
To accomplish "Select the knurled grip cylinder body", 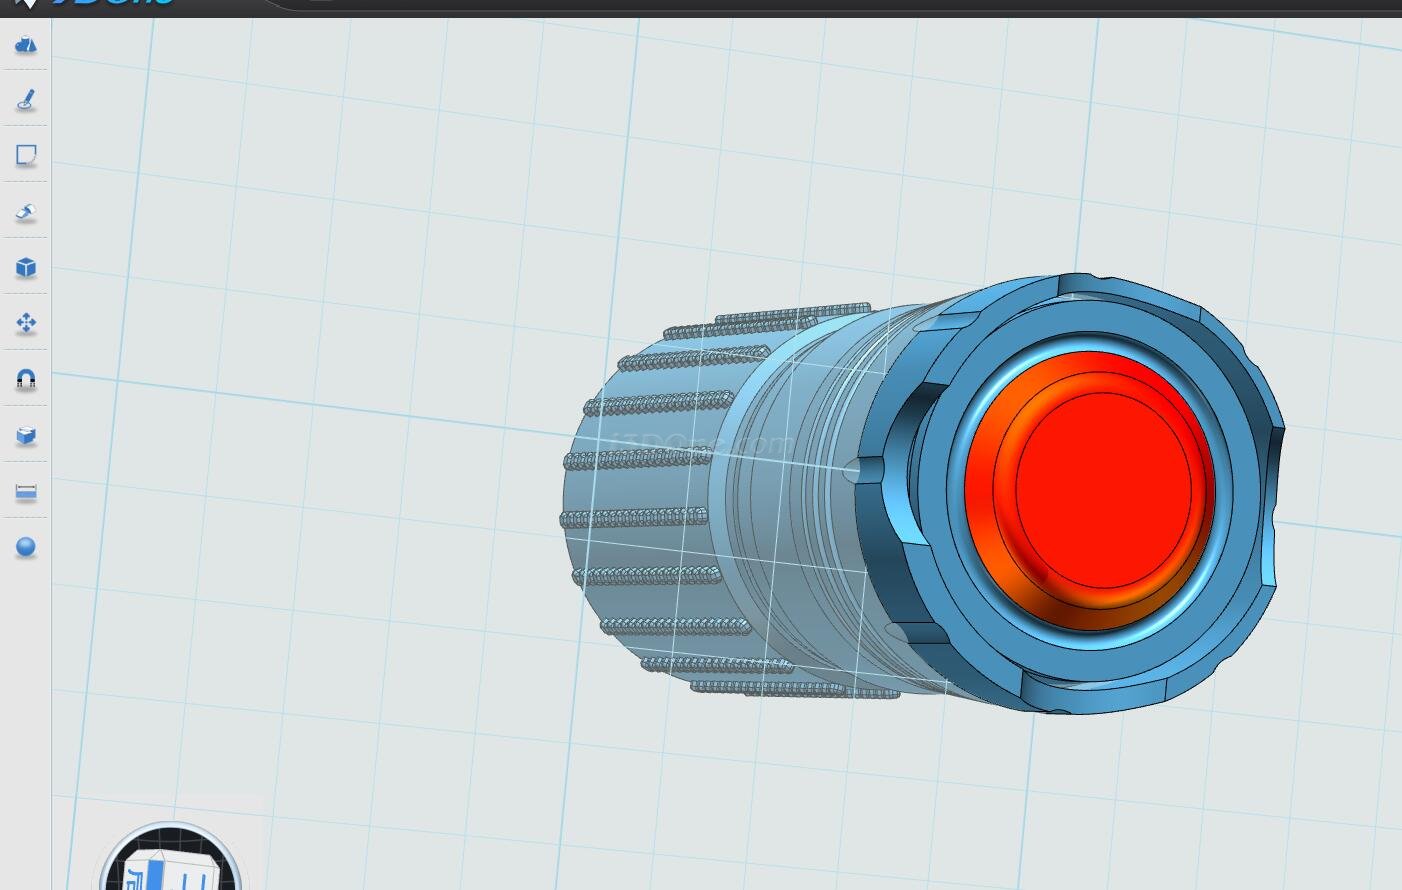I will (640, 490).
